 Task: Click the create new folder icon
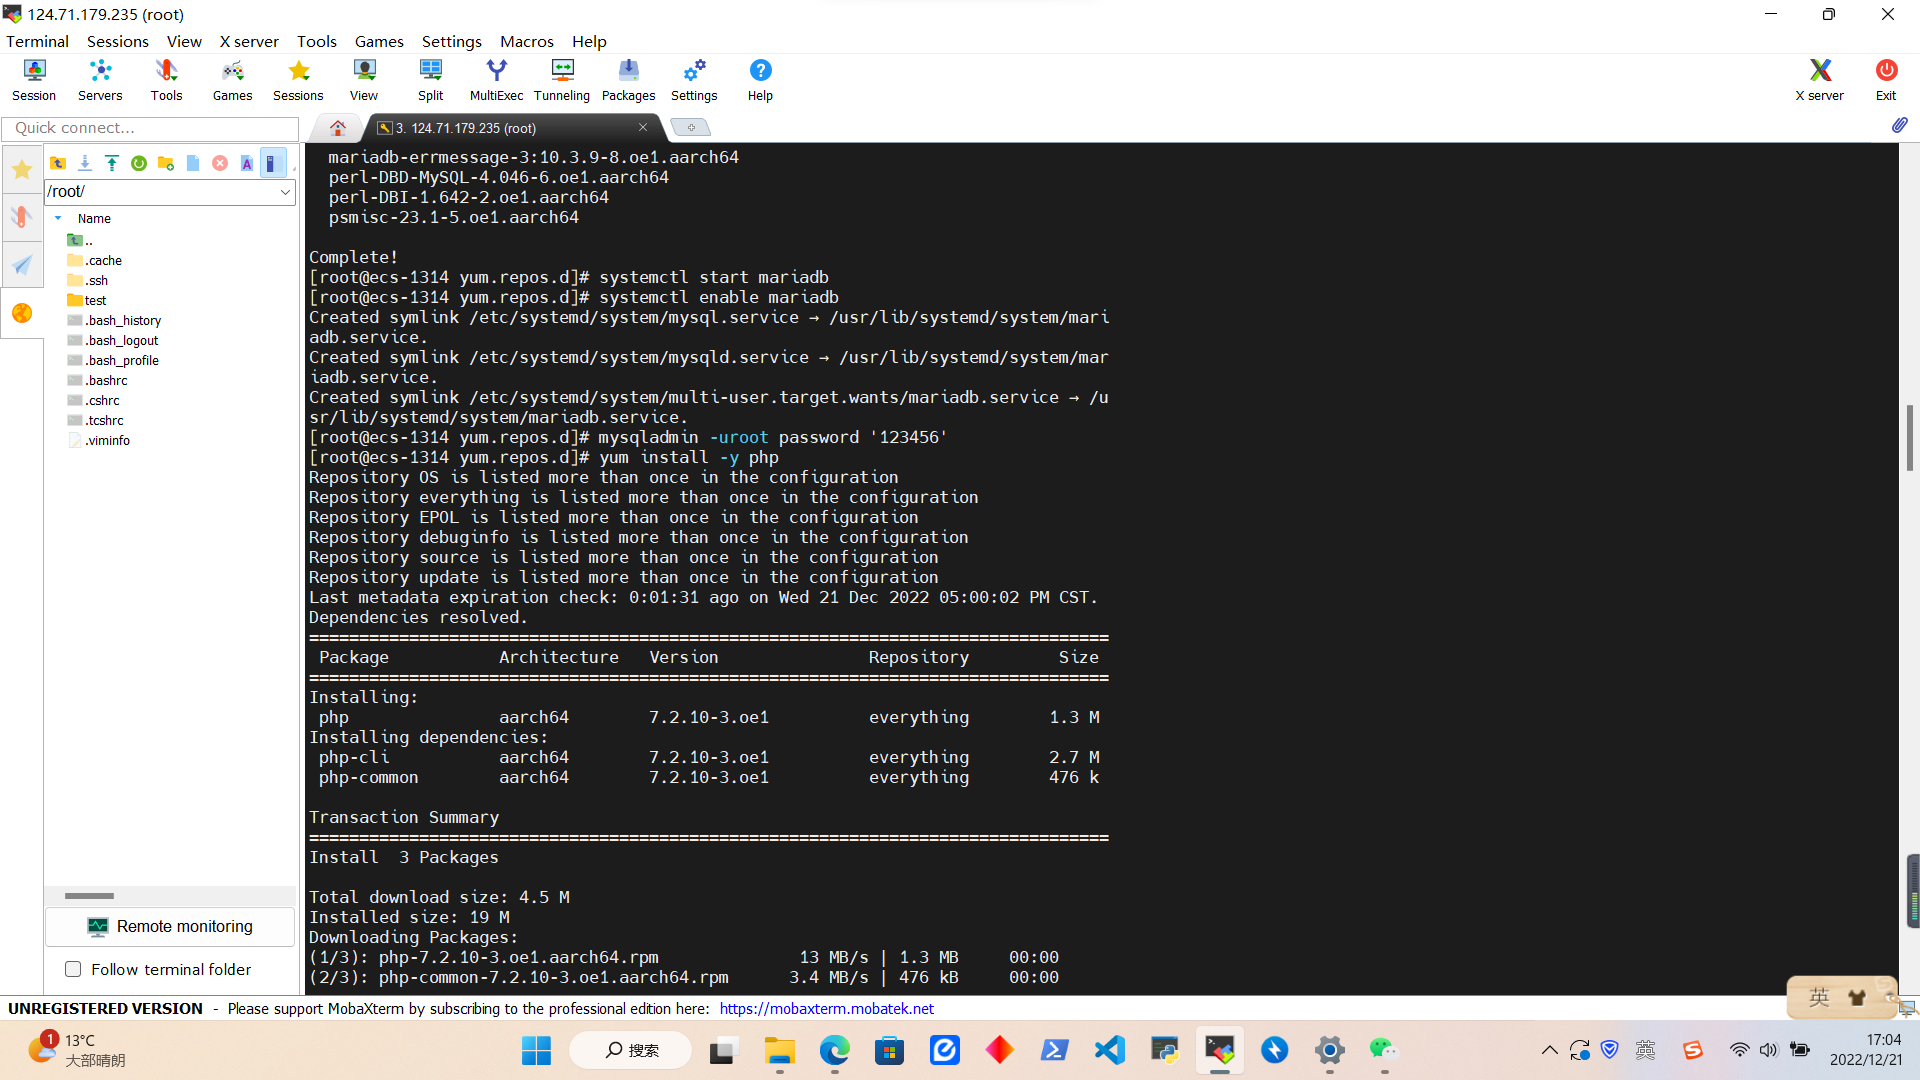166,163
